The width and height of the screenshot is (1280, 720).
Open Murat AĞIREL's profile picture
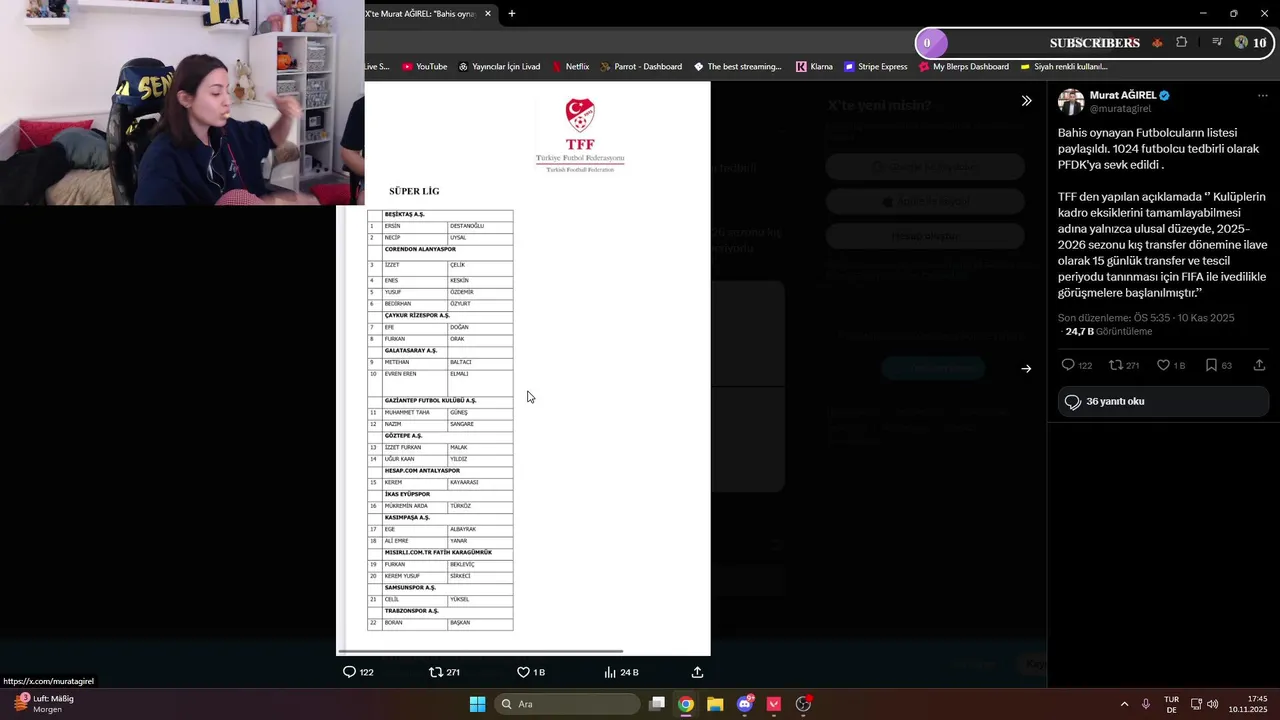click(1071, 101)
